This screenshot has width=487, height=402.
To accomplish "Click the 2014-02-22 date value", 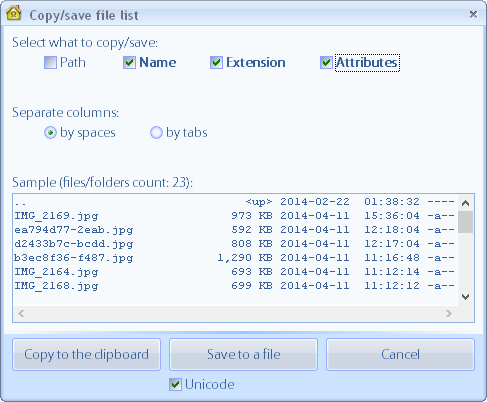I will click(x=315, y=202).
